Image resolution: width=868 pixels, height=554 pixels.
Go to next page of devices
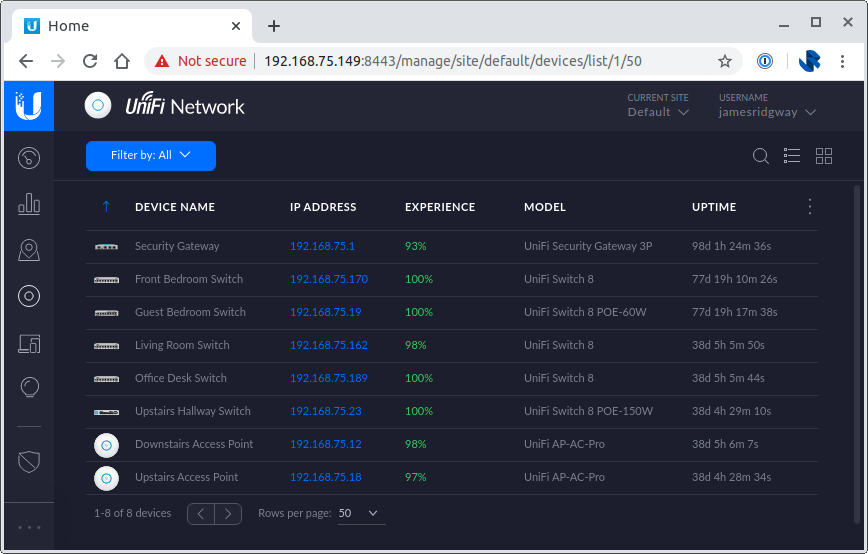pos(228,514)
